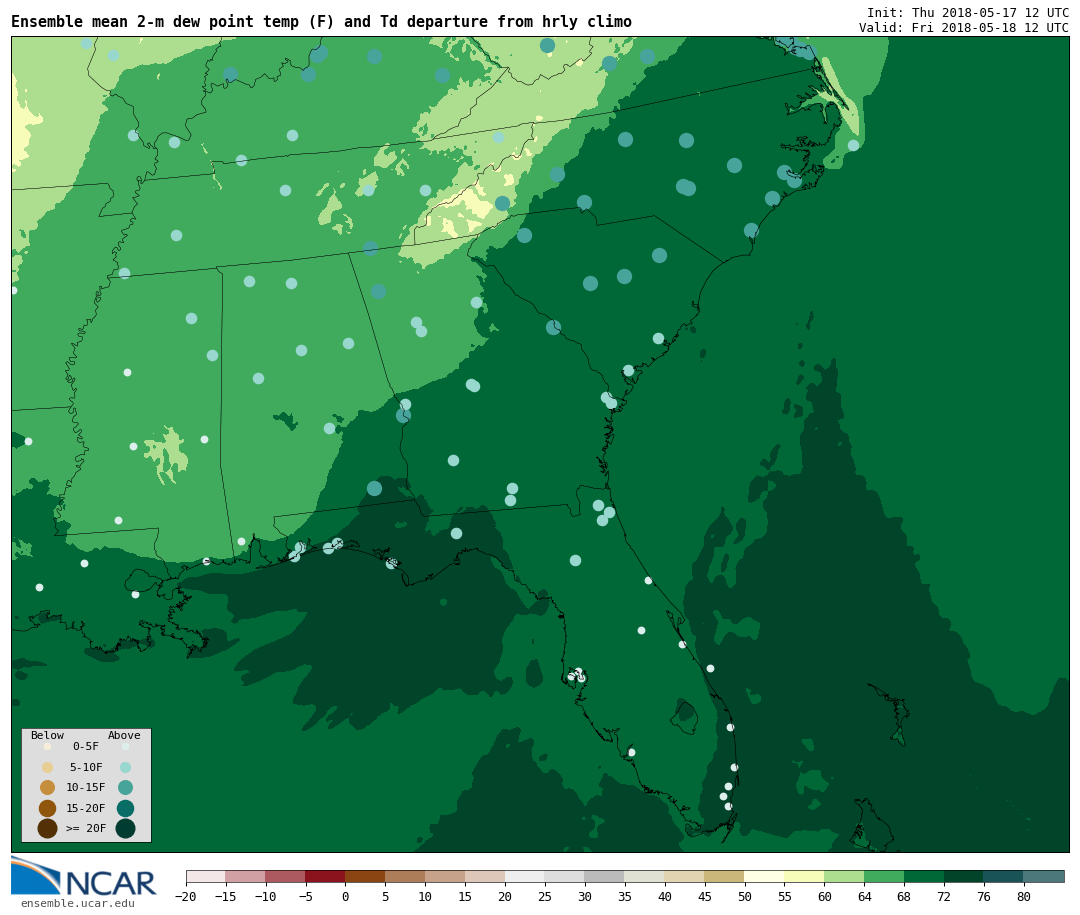
Task: Click the '15-20F' legend label
Action: [x=86, y=808]
